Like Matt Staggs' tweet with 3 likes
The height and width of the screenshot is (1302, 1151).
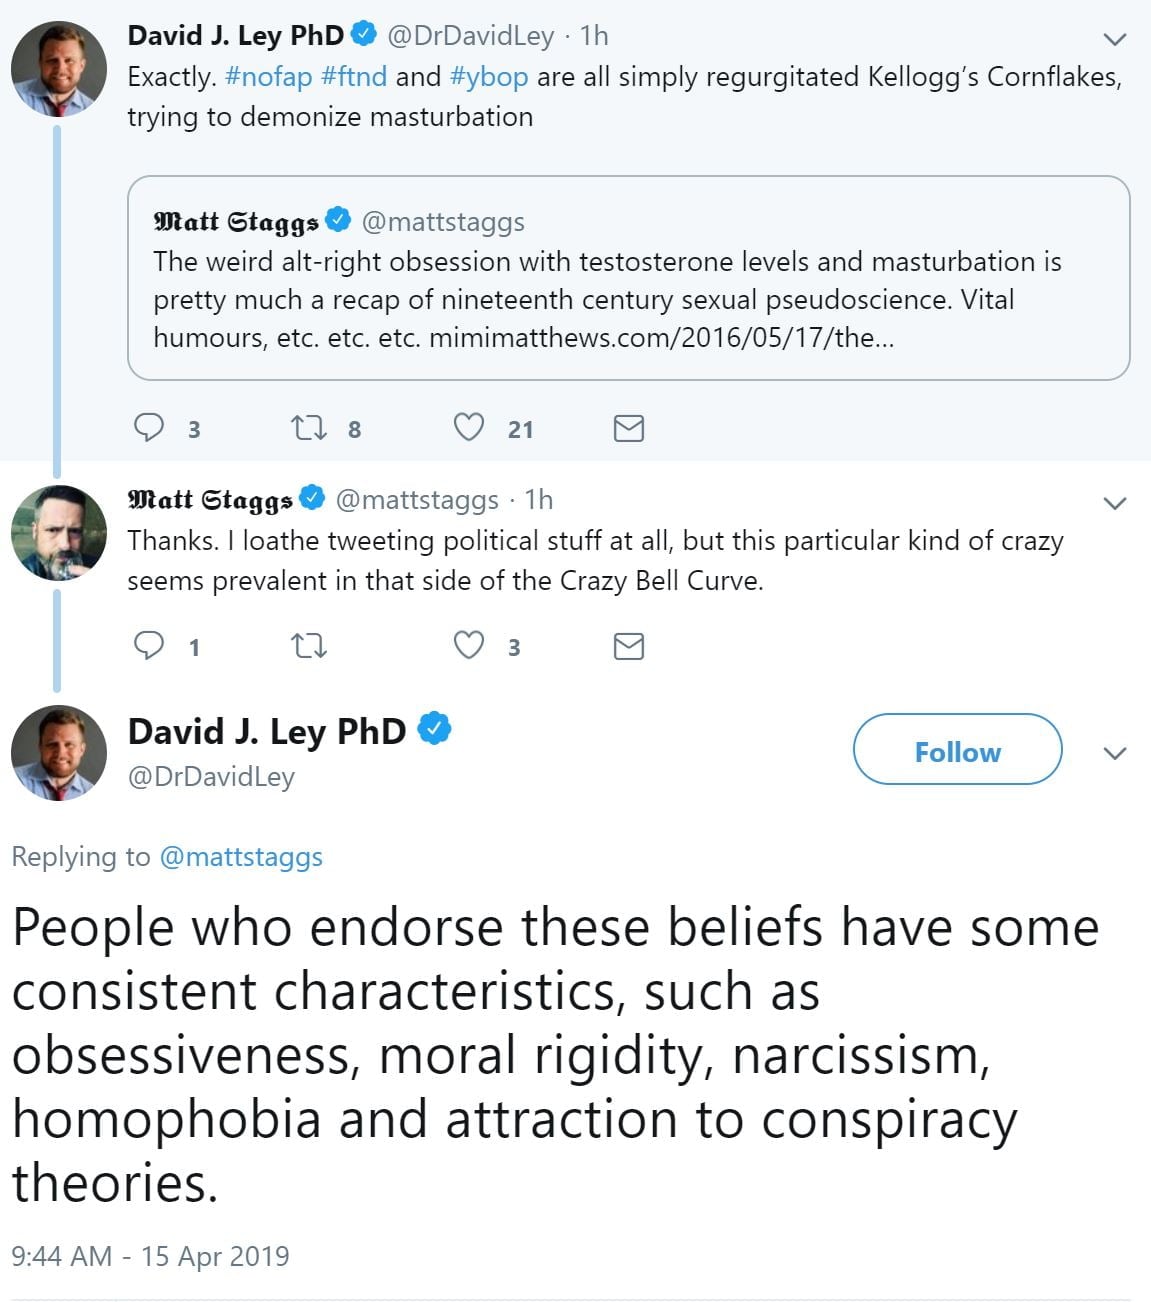point(469,646)
